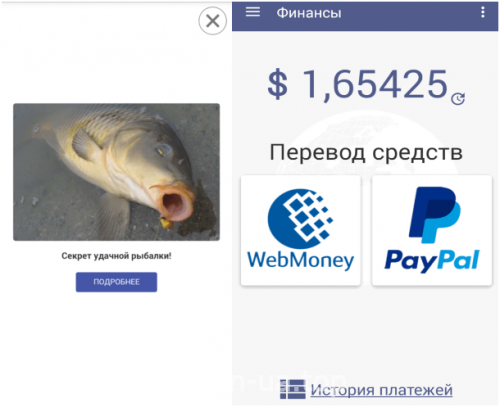Click the ПОДРОБНЕЕ button
This screenshot has height=407, width=500.
(116, 282)
